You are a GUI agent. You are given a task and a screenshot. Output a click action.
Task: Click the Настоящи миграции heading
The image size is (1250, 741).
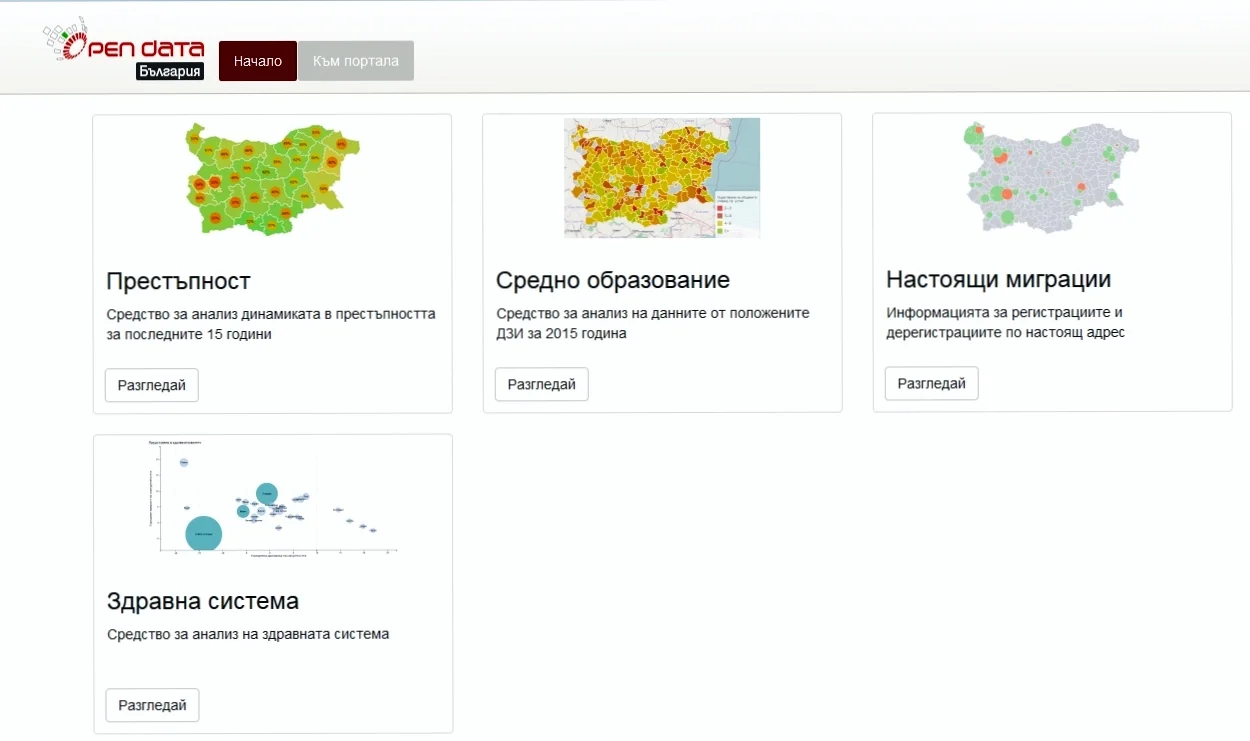tap(999, 279)
